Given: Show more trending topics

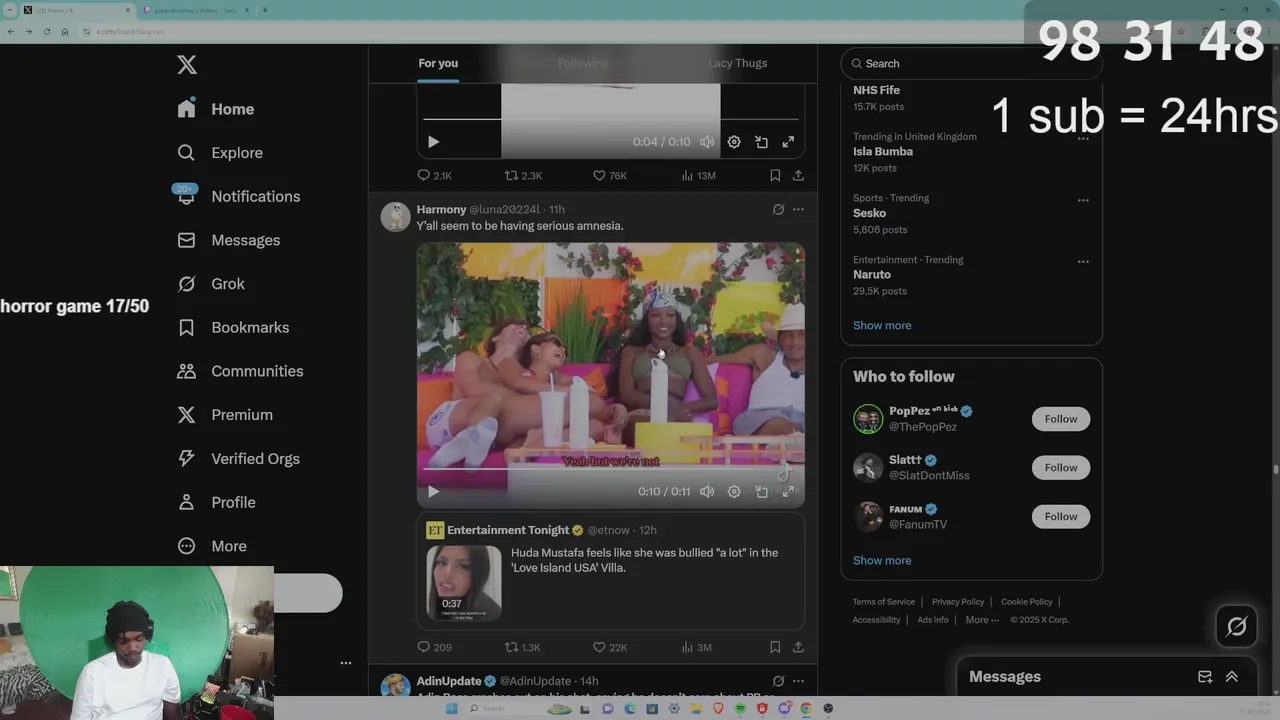Looking at the screenshot, I should (x=882, y=326).
